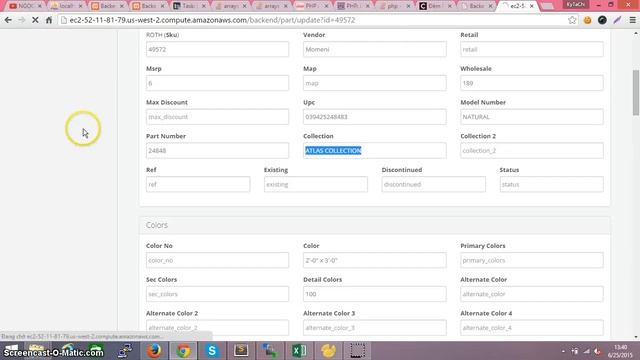Close the active ec2 tab
640x360 pixels.
tap(531, 6)
